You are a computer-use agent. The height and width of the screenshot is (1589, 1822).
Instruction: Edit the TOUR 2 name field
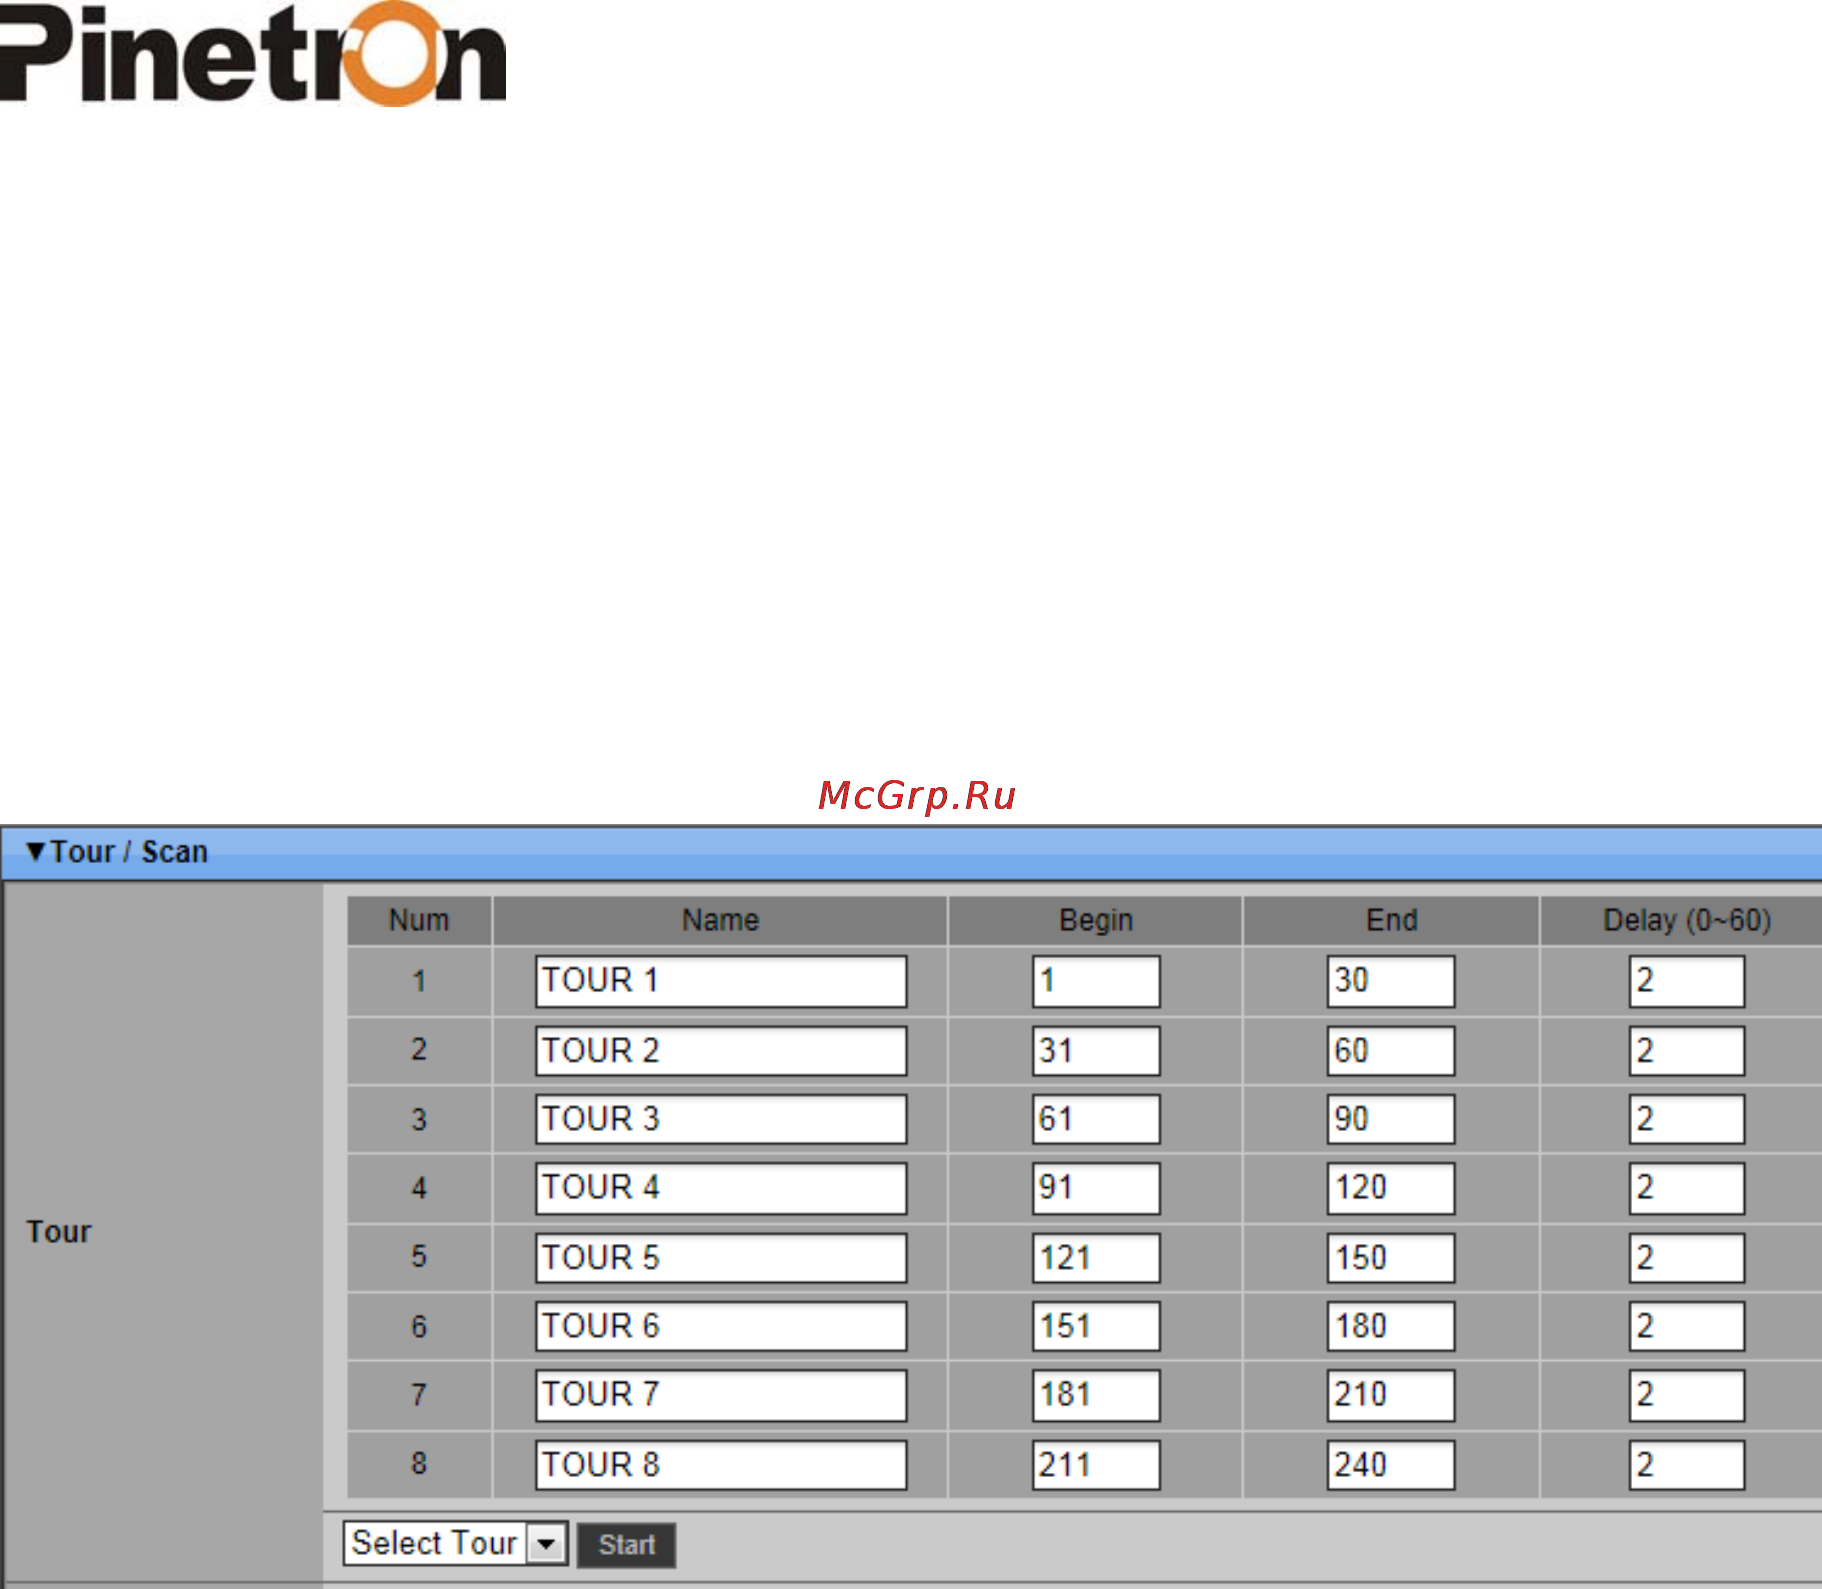(721, 1051)
